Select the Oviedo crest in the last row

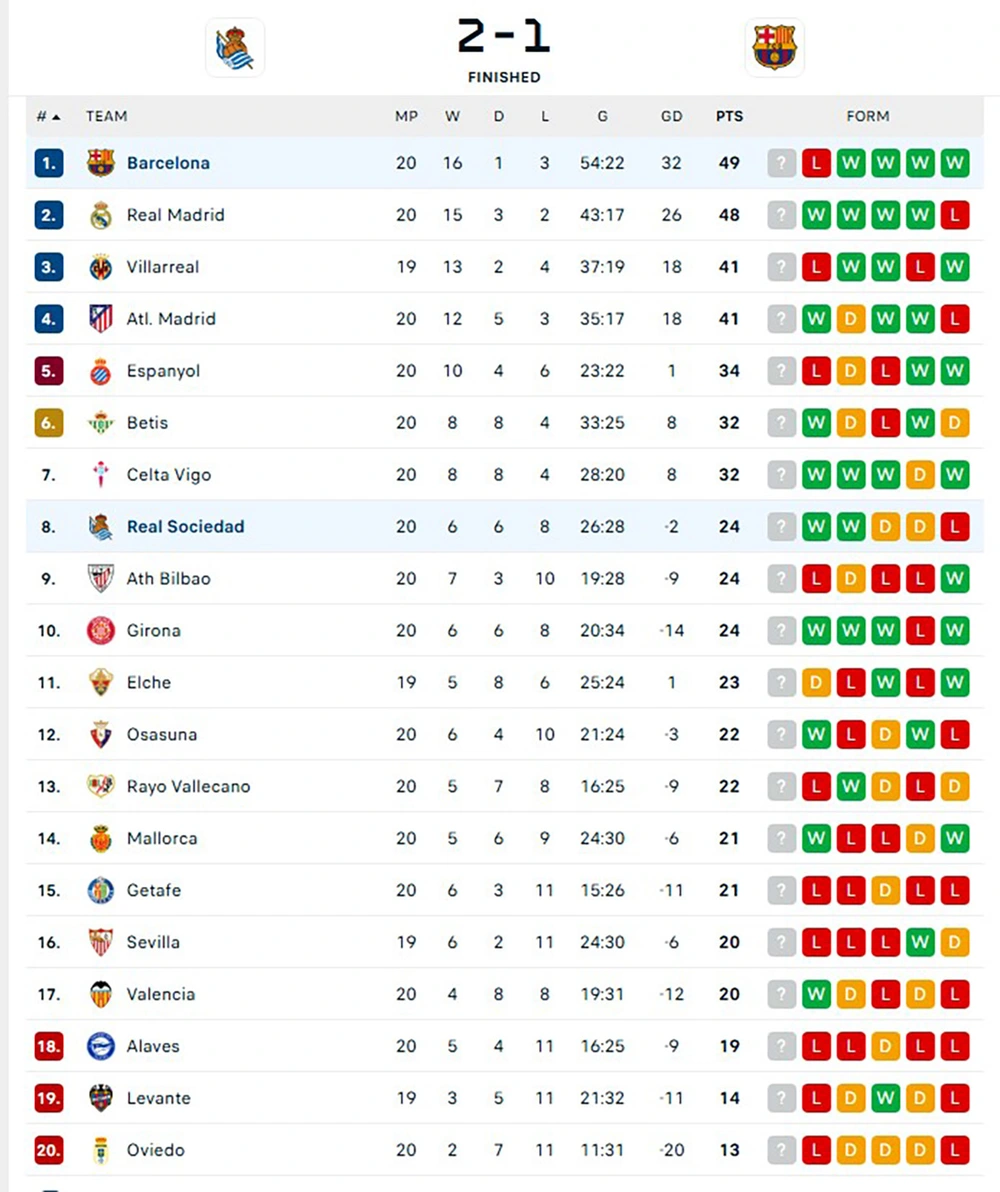pos(100,1150)
